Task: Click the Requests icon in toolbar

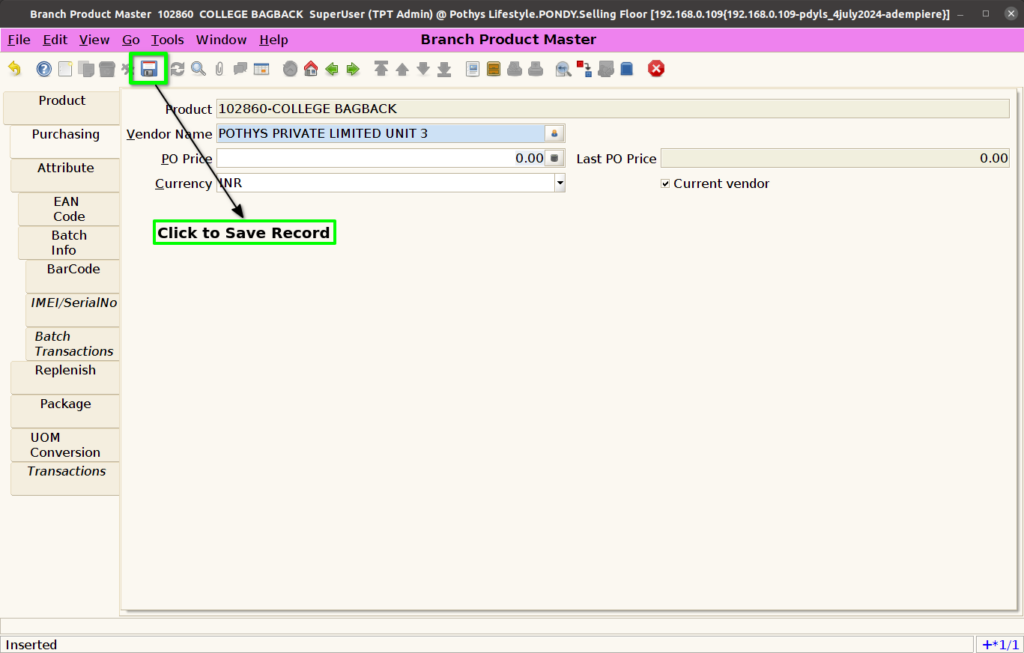Action: click(x=605, y=69)
